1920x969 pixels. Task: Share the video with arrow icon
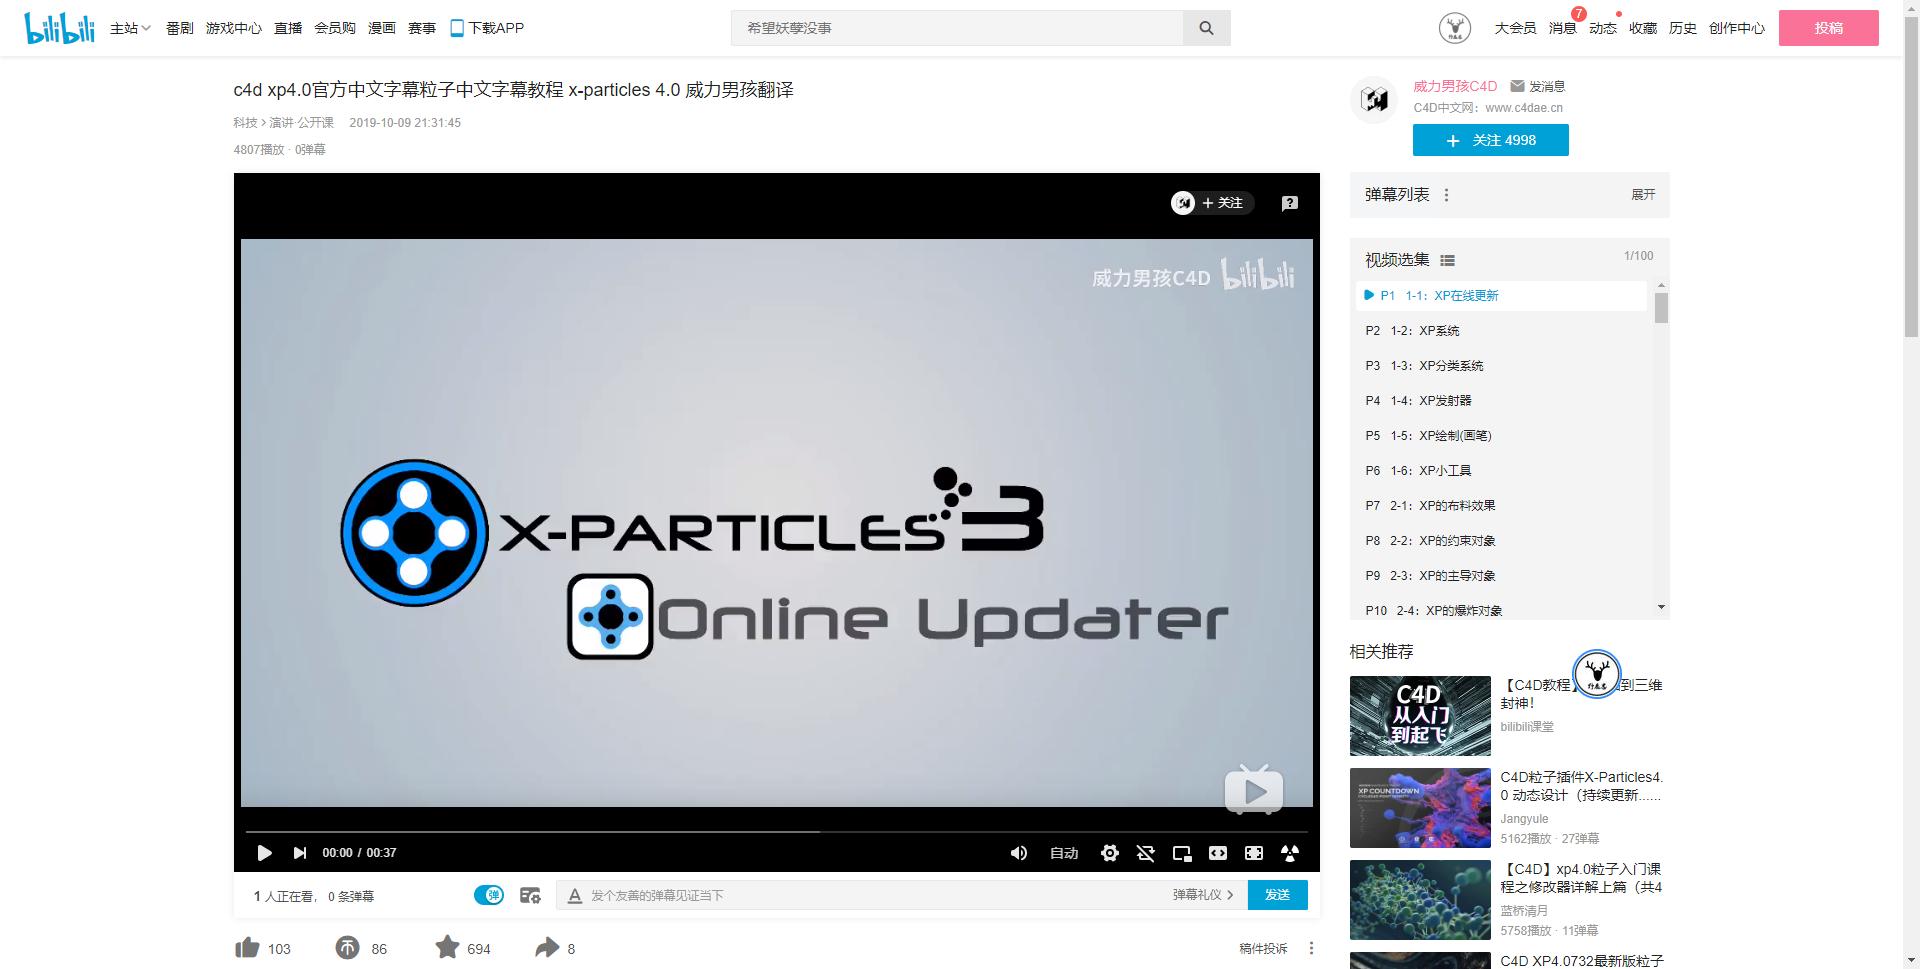click(547, 948)
